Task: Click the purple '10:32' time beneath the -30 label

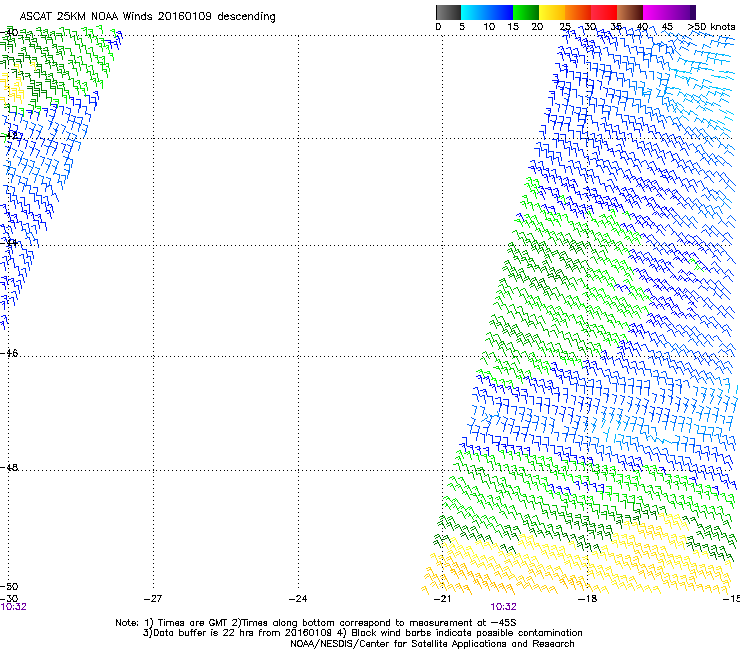Action: [13, 607]
